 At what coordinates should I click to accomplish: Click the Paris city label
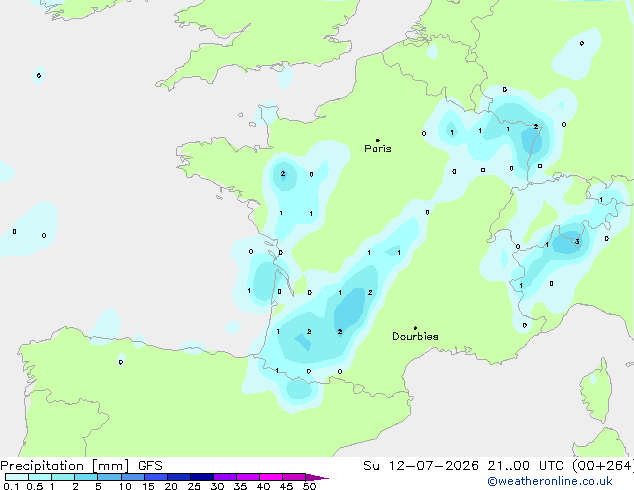378,149
